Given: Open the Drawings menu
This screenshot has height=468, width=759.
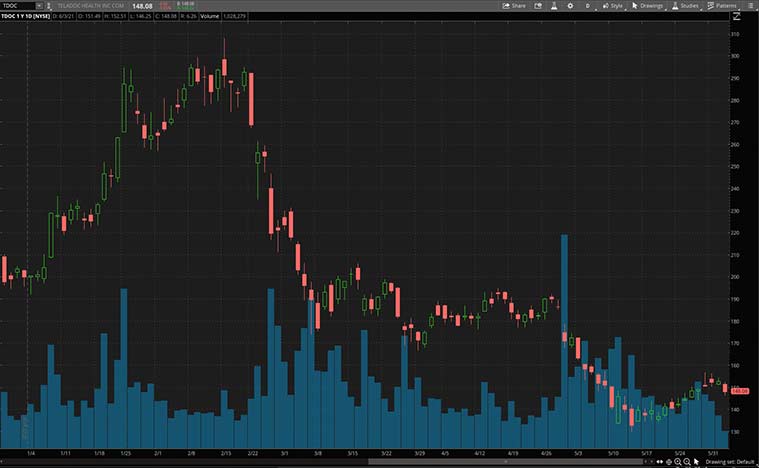Looking at the screenshot, I should (x=648, y=6).
